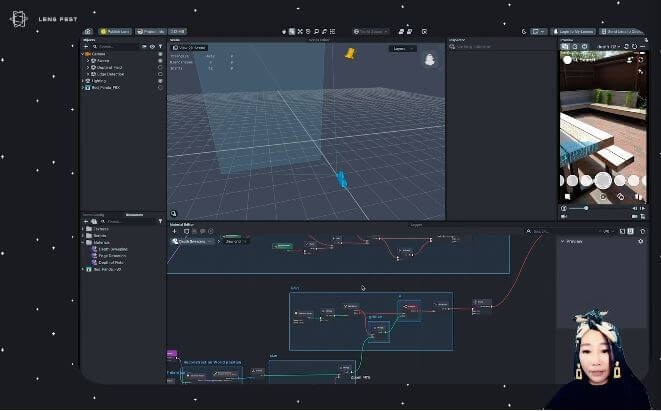Viewport: 661px width, 411px height.
Task: Expand the Diagonal Pixel object in the Objects tree
Action: pos(88,67)
